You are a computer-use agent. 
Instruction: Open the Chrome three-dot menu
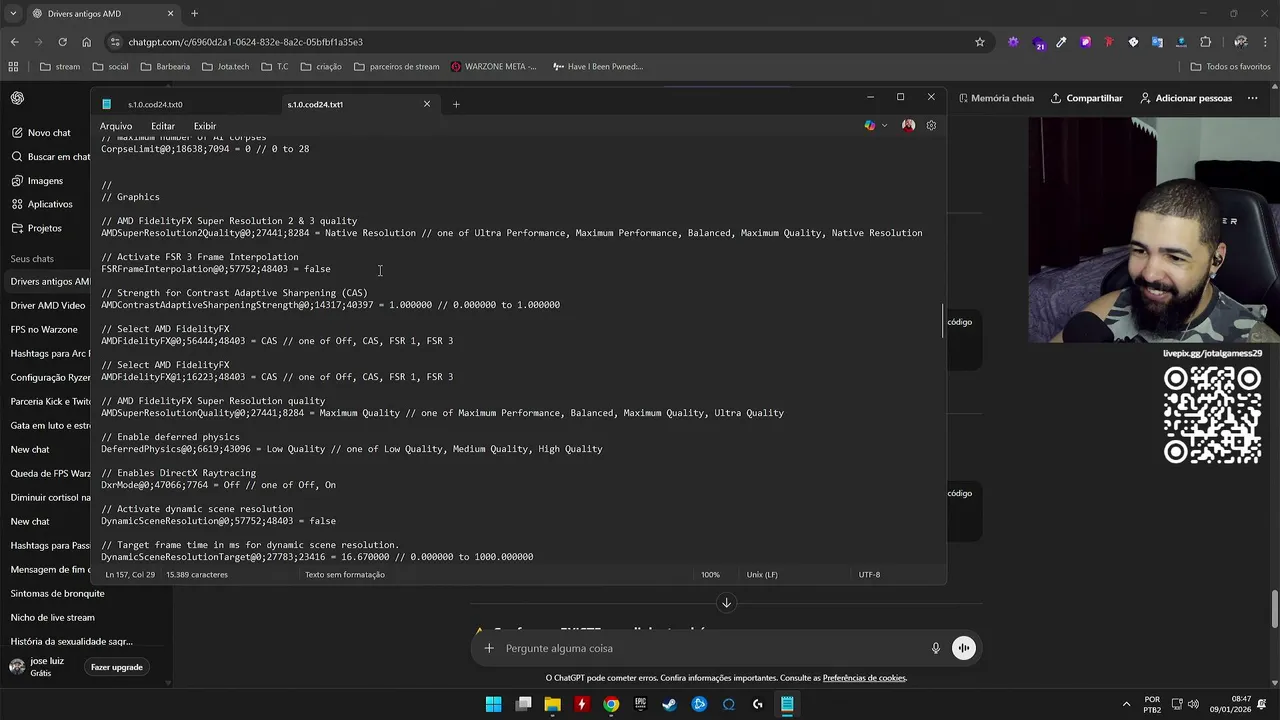1265,42
